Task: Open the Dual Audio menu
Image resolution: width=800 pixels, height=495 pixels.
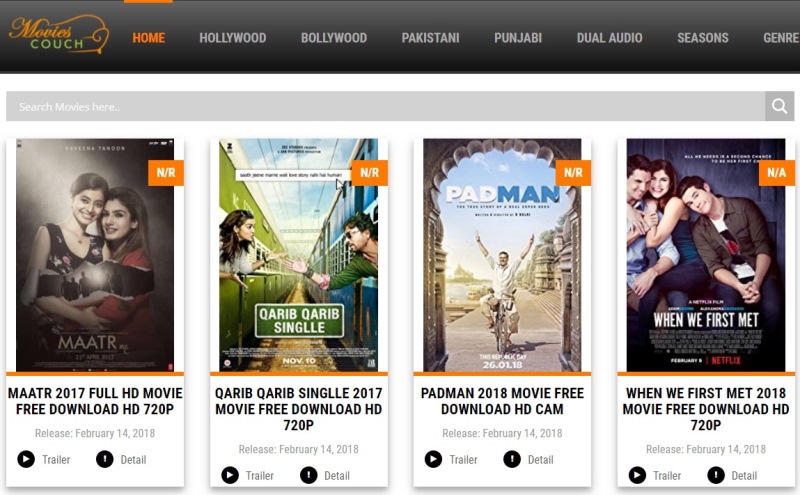Action: [609, 38]
